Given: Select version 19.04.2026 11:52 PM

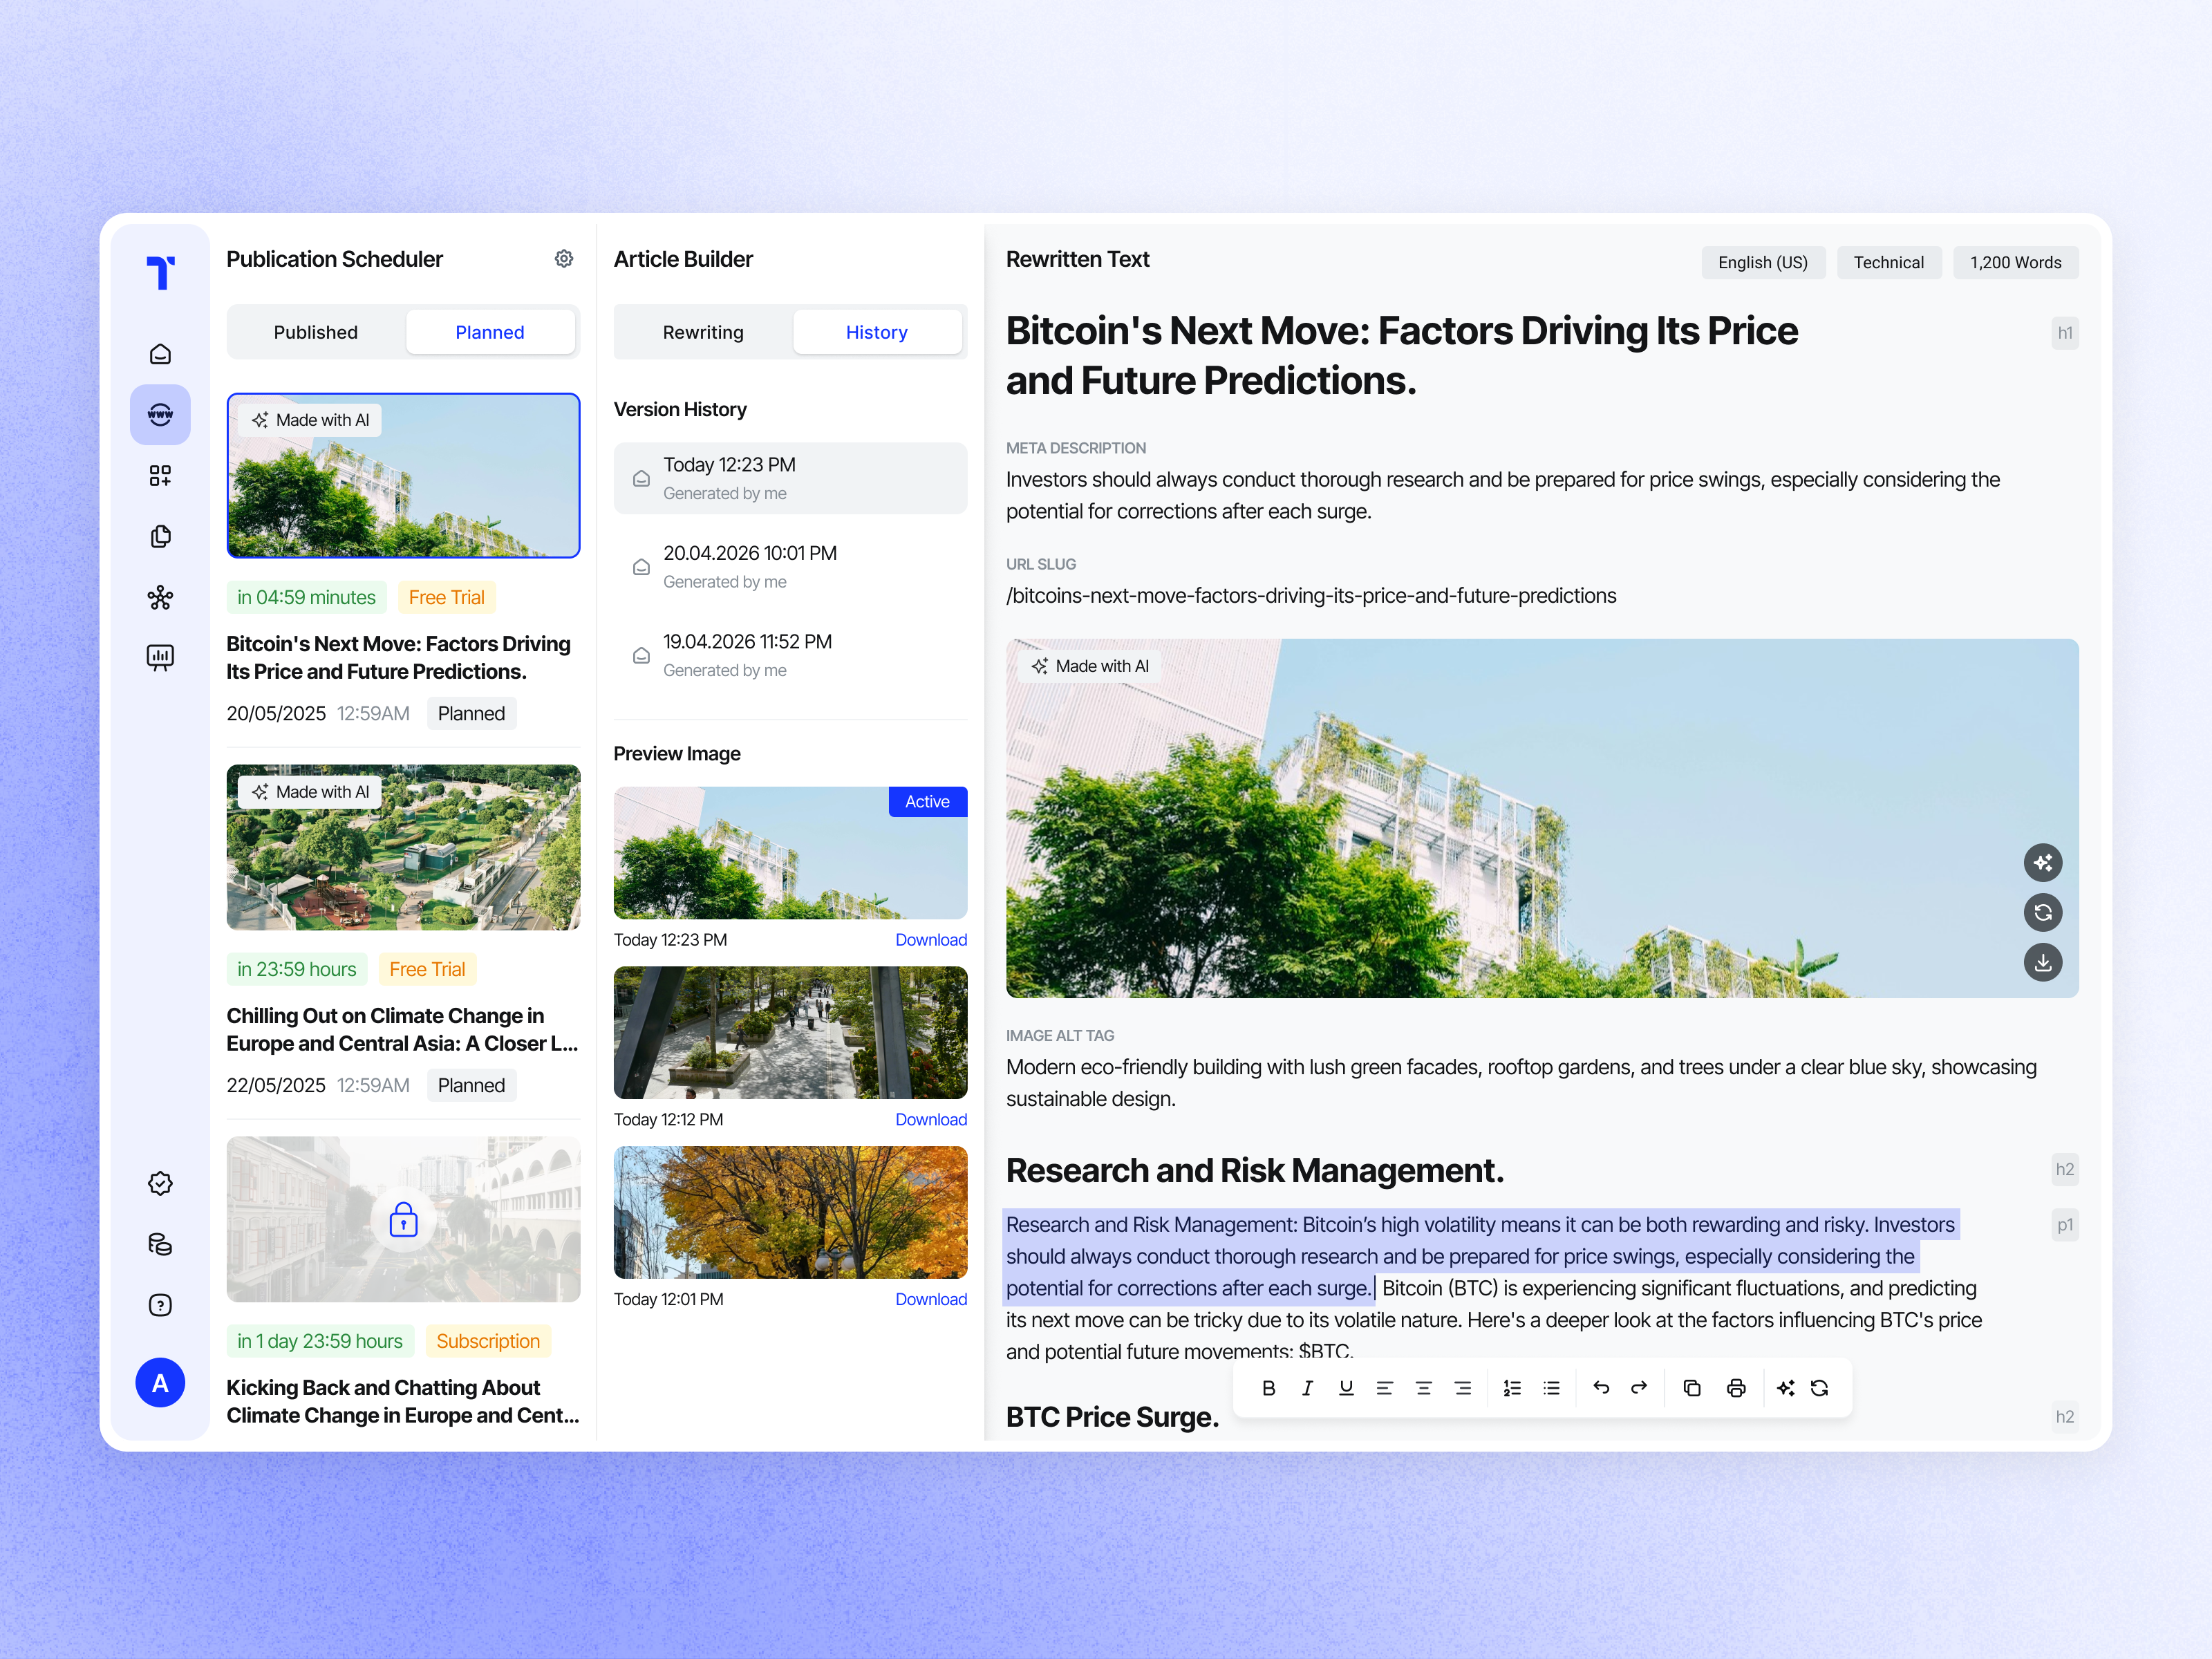Looking at the screenshot, I should pos(790,655).
